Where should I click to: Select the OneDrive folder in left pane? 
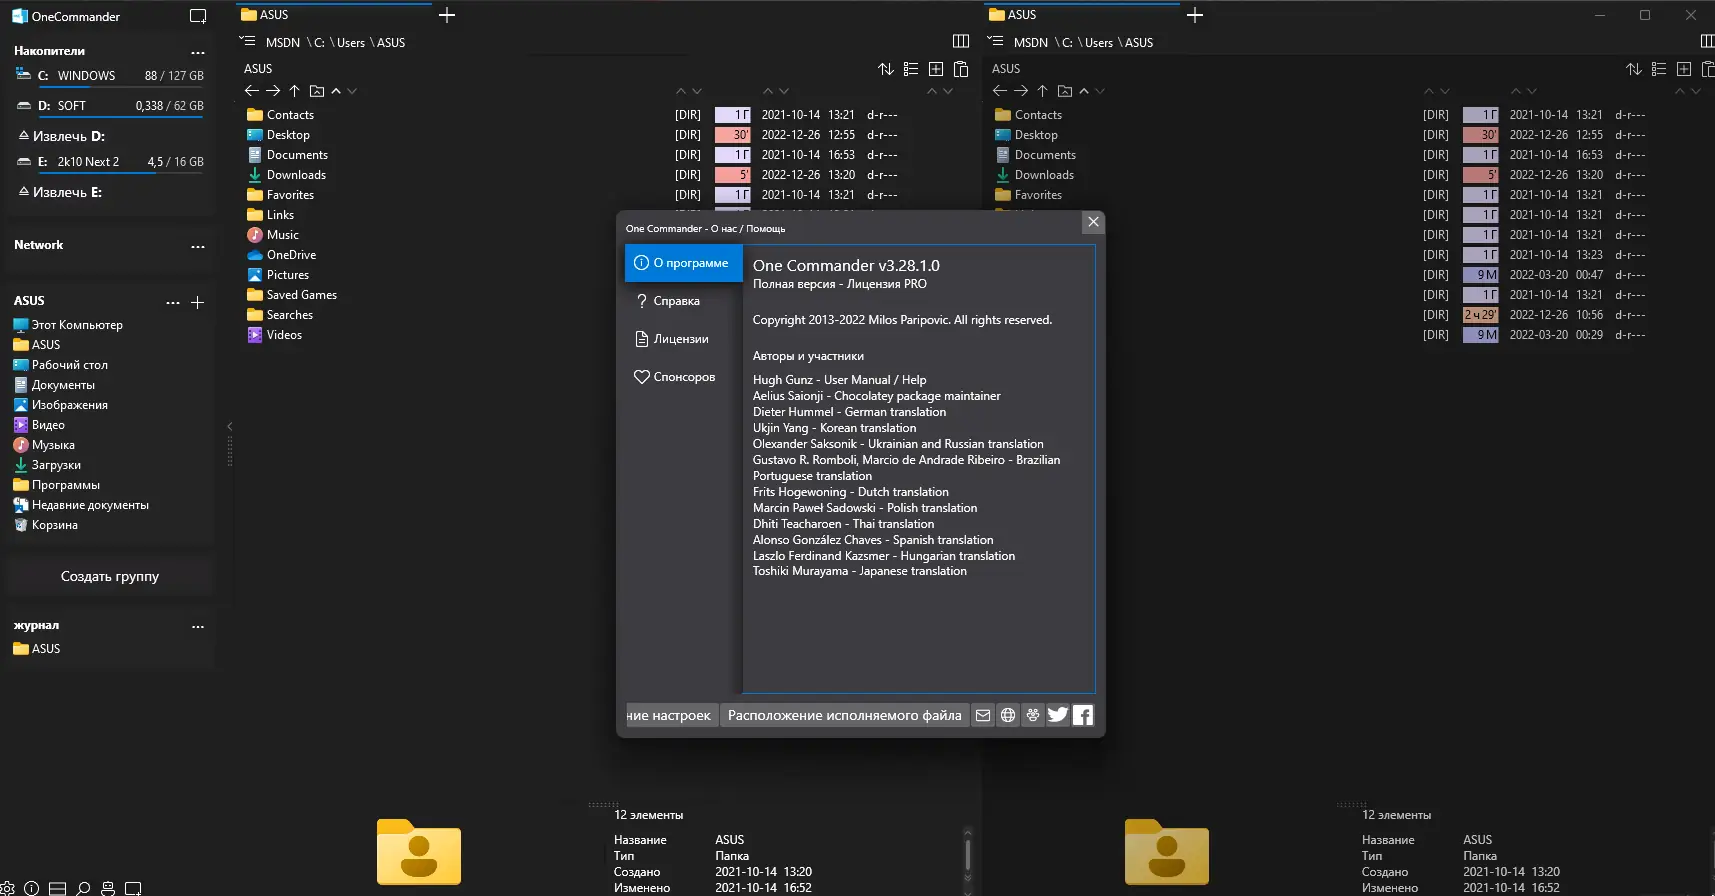click(x=281, y=255)
